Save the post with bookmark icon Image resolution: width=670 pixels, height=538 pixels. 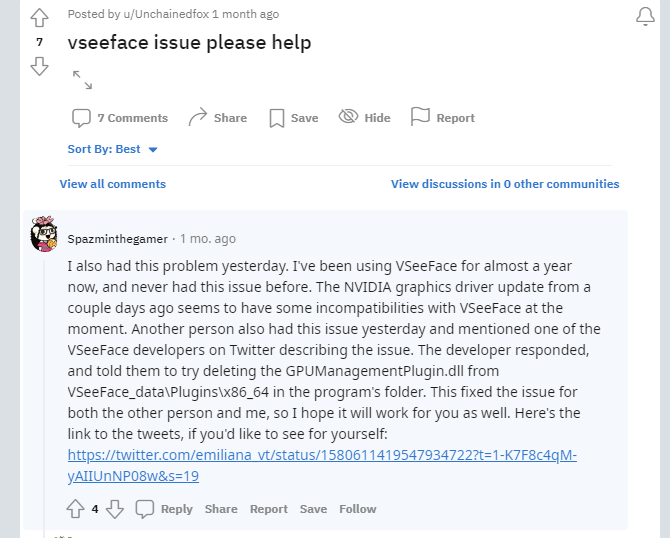tap(293, 118)
